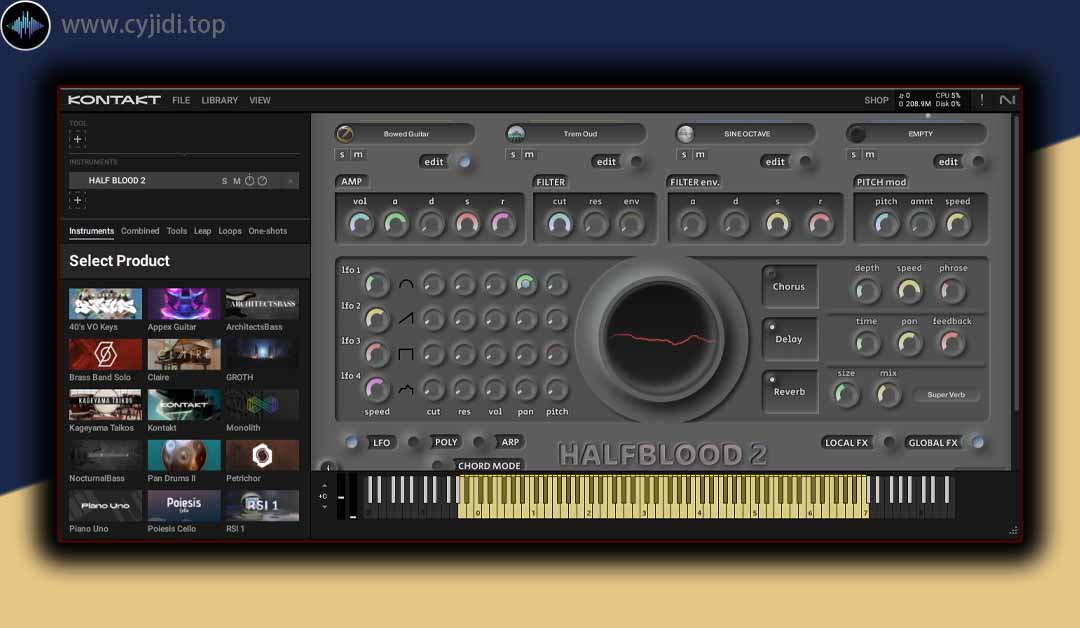Click the ARP button
This screenshot has height=628, width=1080.
(x=510, y=442)
